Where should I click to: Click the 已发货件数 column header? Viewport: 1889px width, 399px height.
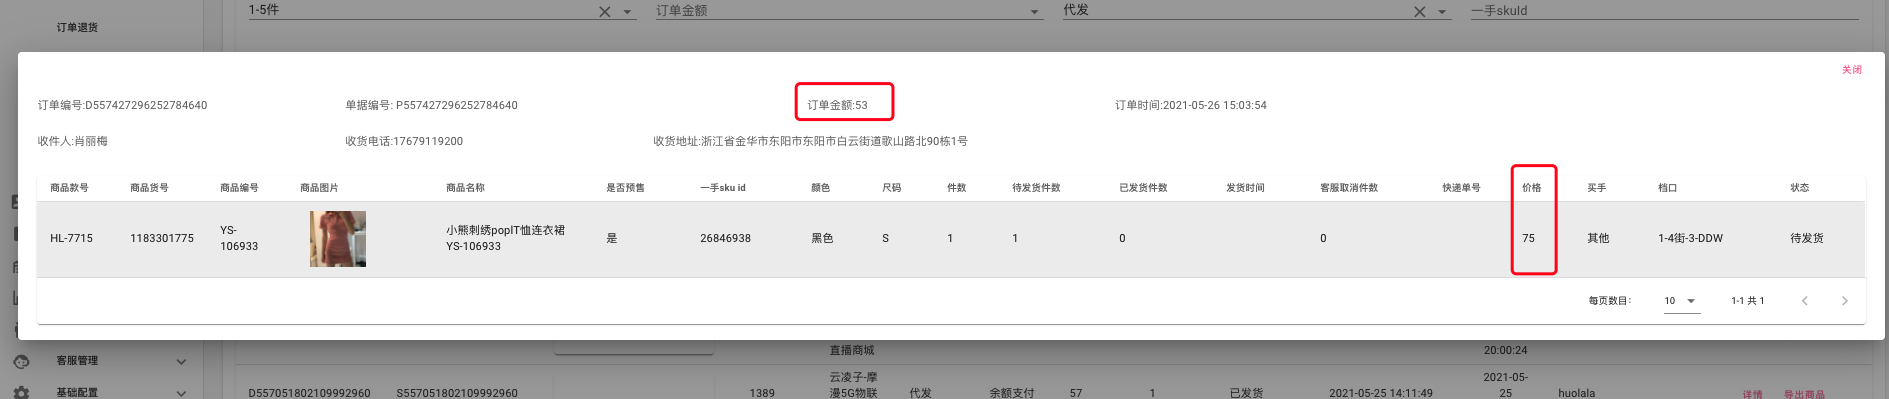pos(1143,188)
